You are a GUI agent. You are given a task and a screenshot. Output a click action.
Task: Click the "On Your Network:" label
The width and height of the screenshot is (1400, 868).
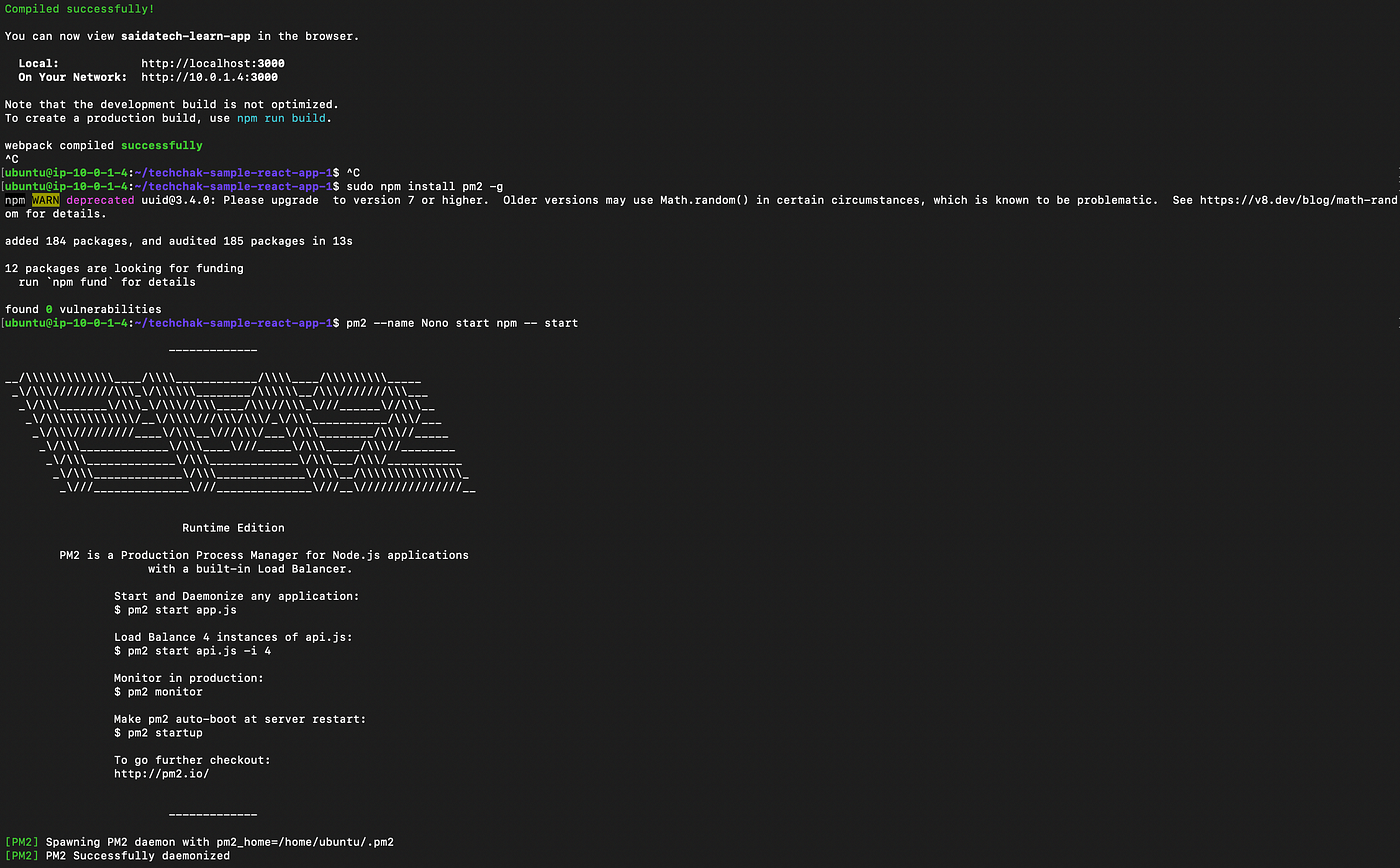point(73,77)
